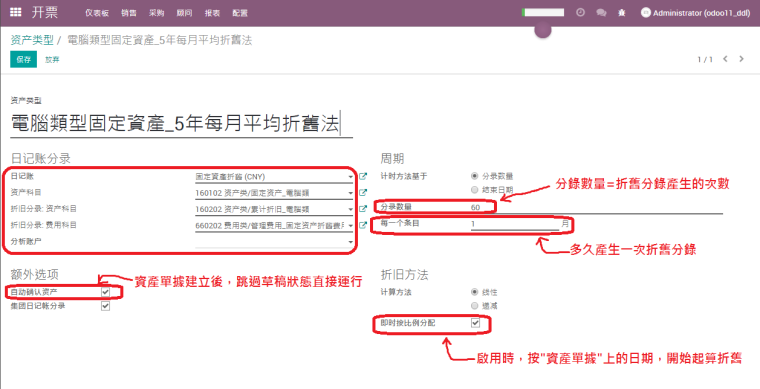Click the 每一个条目 period input field
This screenshot has width=760, height=389.
tap(514, 224)
